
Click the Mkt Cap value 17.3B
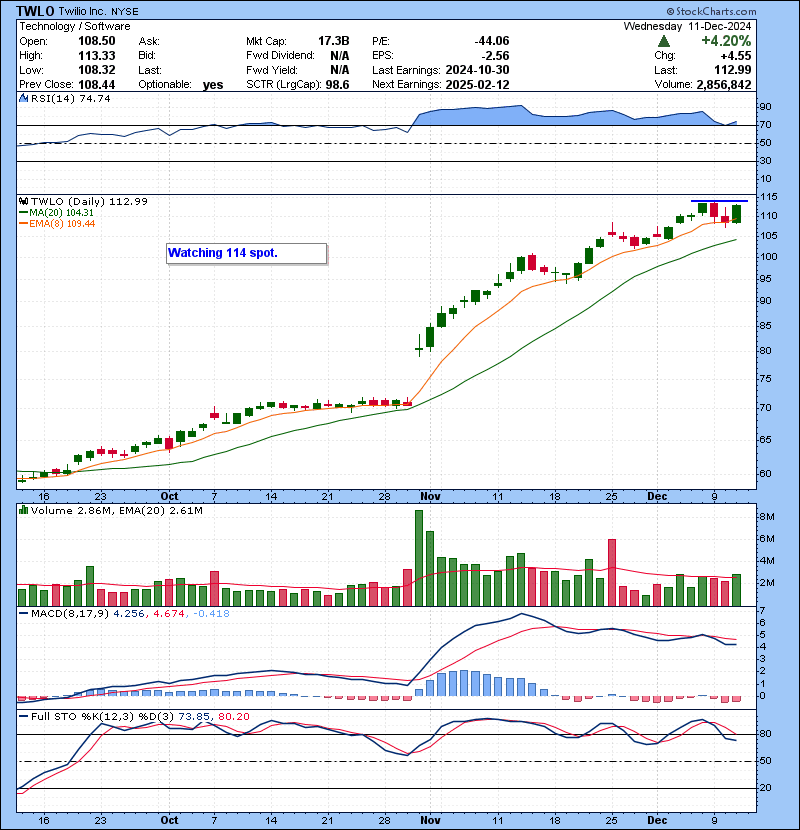tap(334, 41)
